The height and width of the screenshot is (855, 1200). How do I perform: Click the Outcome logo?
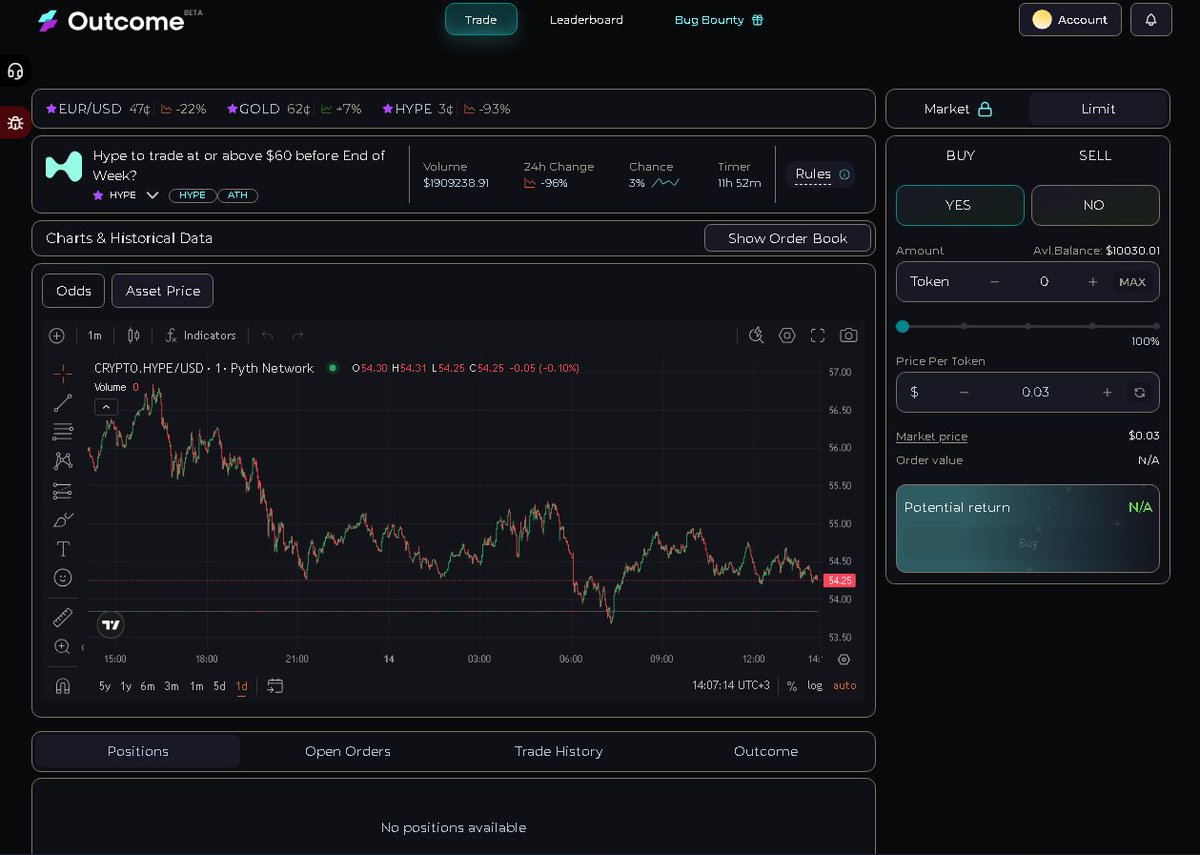pos(119,20)
